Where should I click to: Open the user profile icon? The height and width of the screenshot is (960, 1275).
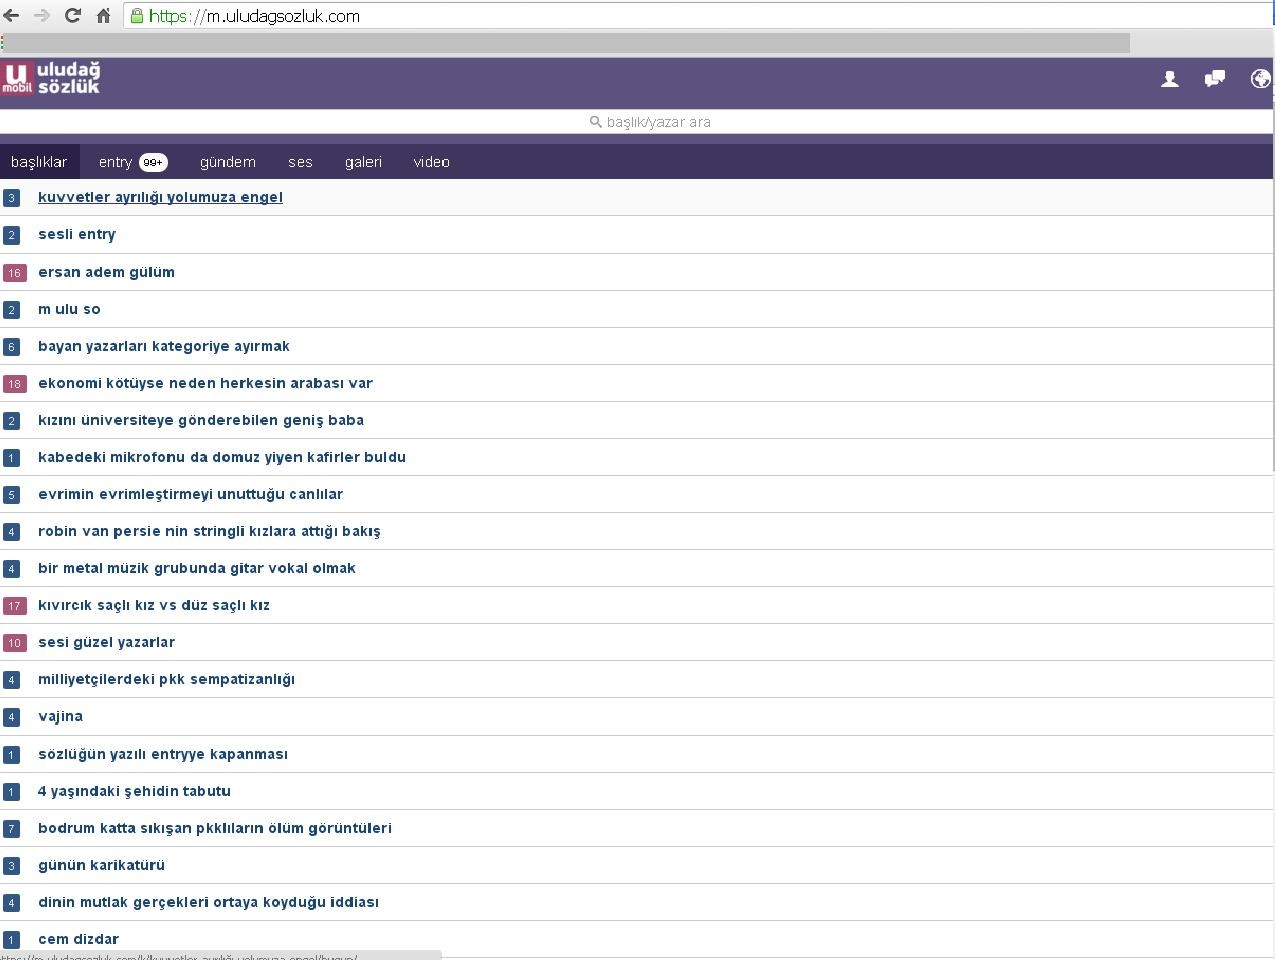tap(1169, 79)
